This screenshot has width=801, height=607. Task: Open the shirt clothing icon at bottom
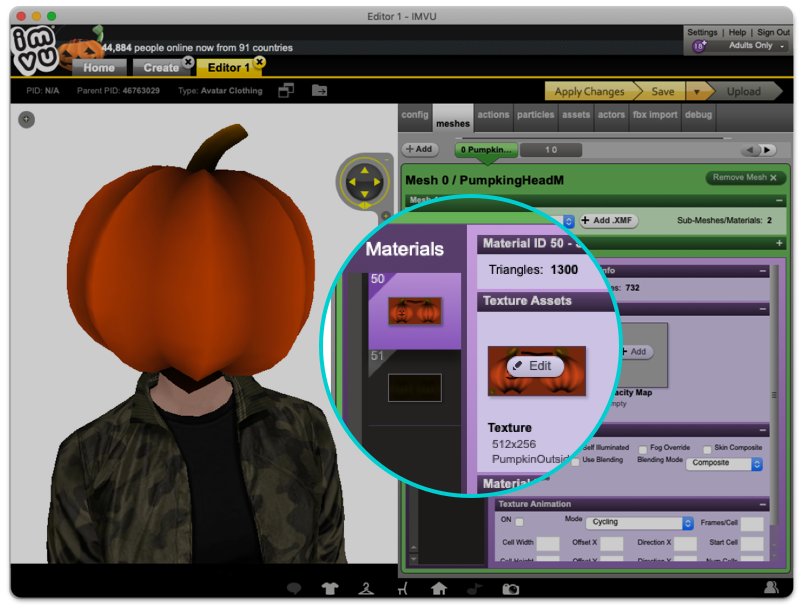[330, 589]
